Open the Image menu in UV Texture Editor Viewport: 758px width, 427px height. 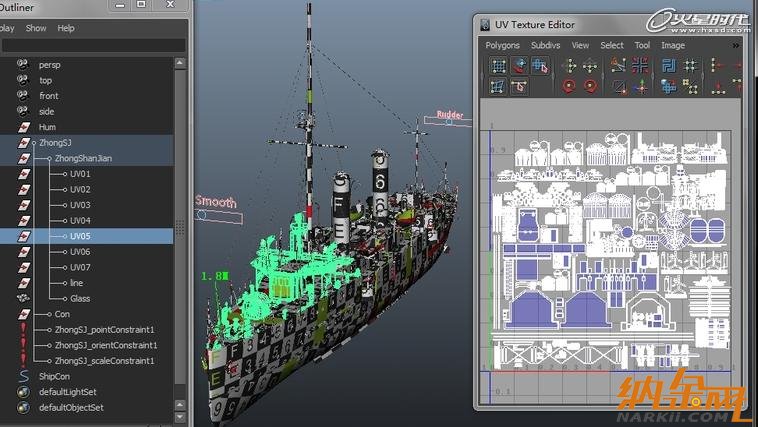tap(673, 45)
